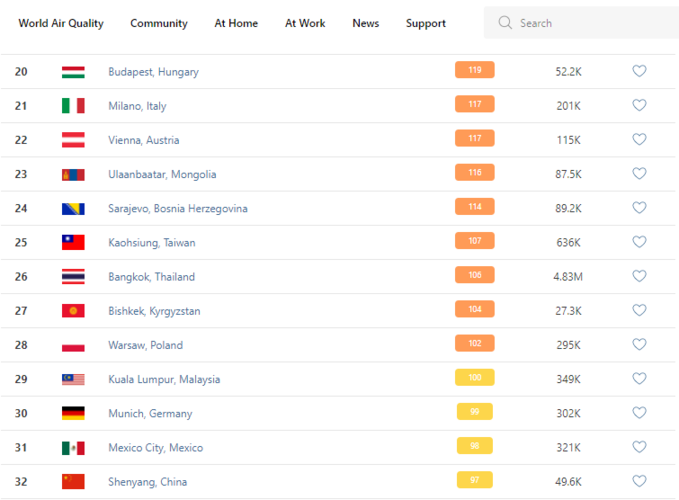Viewport: 679px width, 500px height.
Task: Click the yellow AQI 99 badge for Munich
Action: click(x=474, y=412)
